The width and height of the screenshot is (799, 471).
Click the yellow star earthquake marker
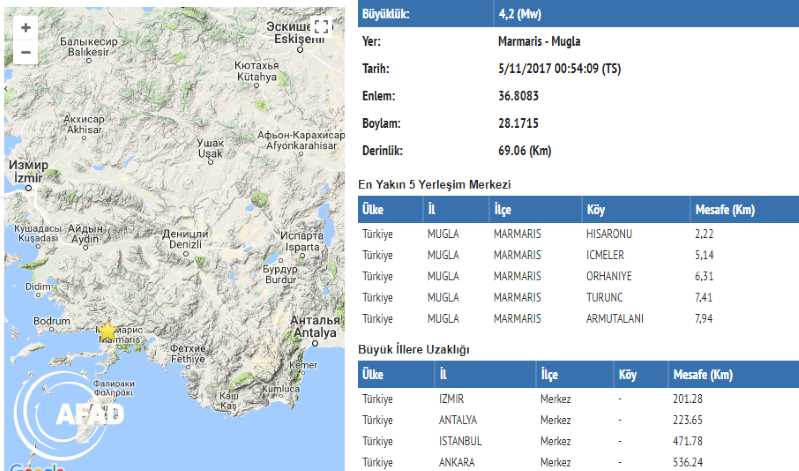[108, 331]
